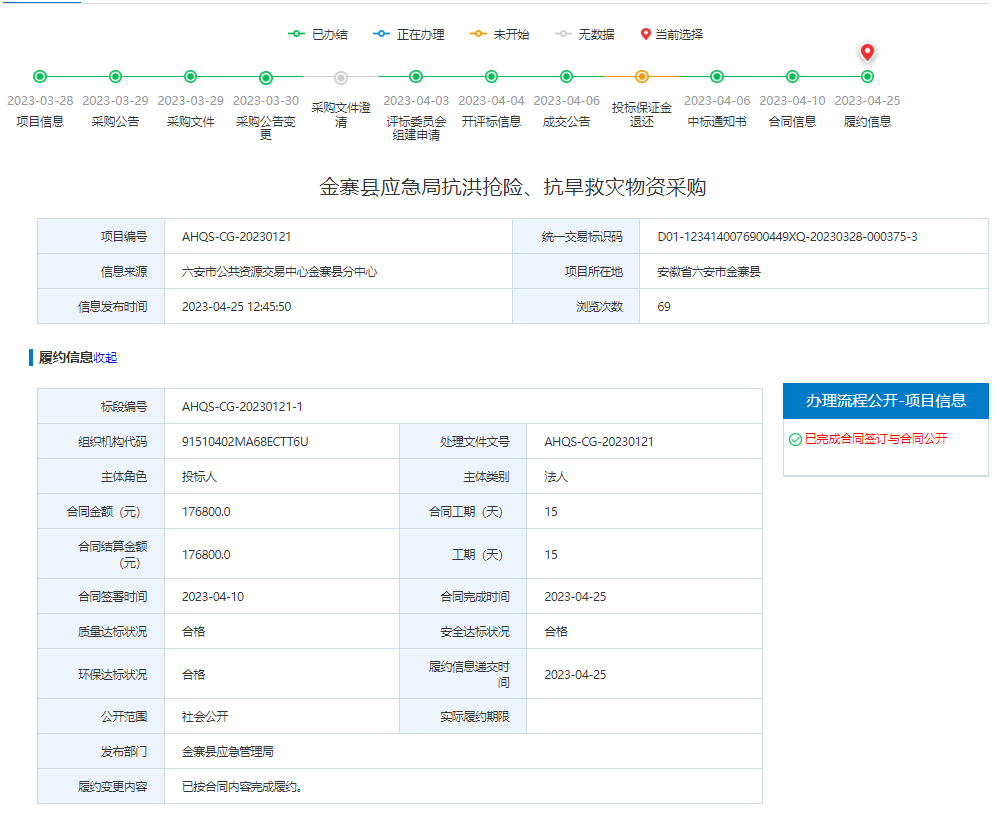1000x836 pixels.
Task: Click the 合同信息 label under timeline
Action: coord(792,122)
